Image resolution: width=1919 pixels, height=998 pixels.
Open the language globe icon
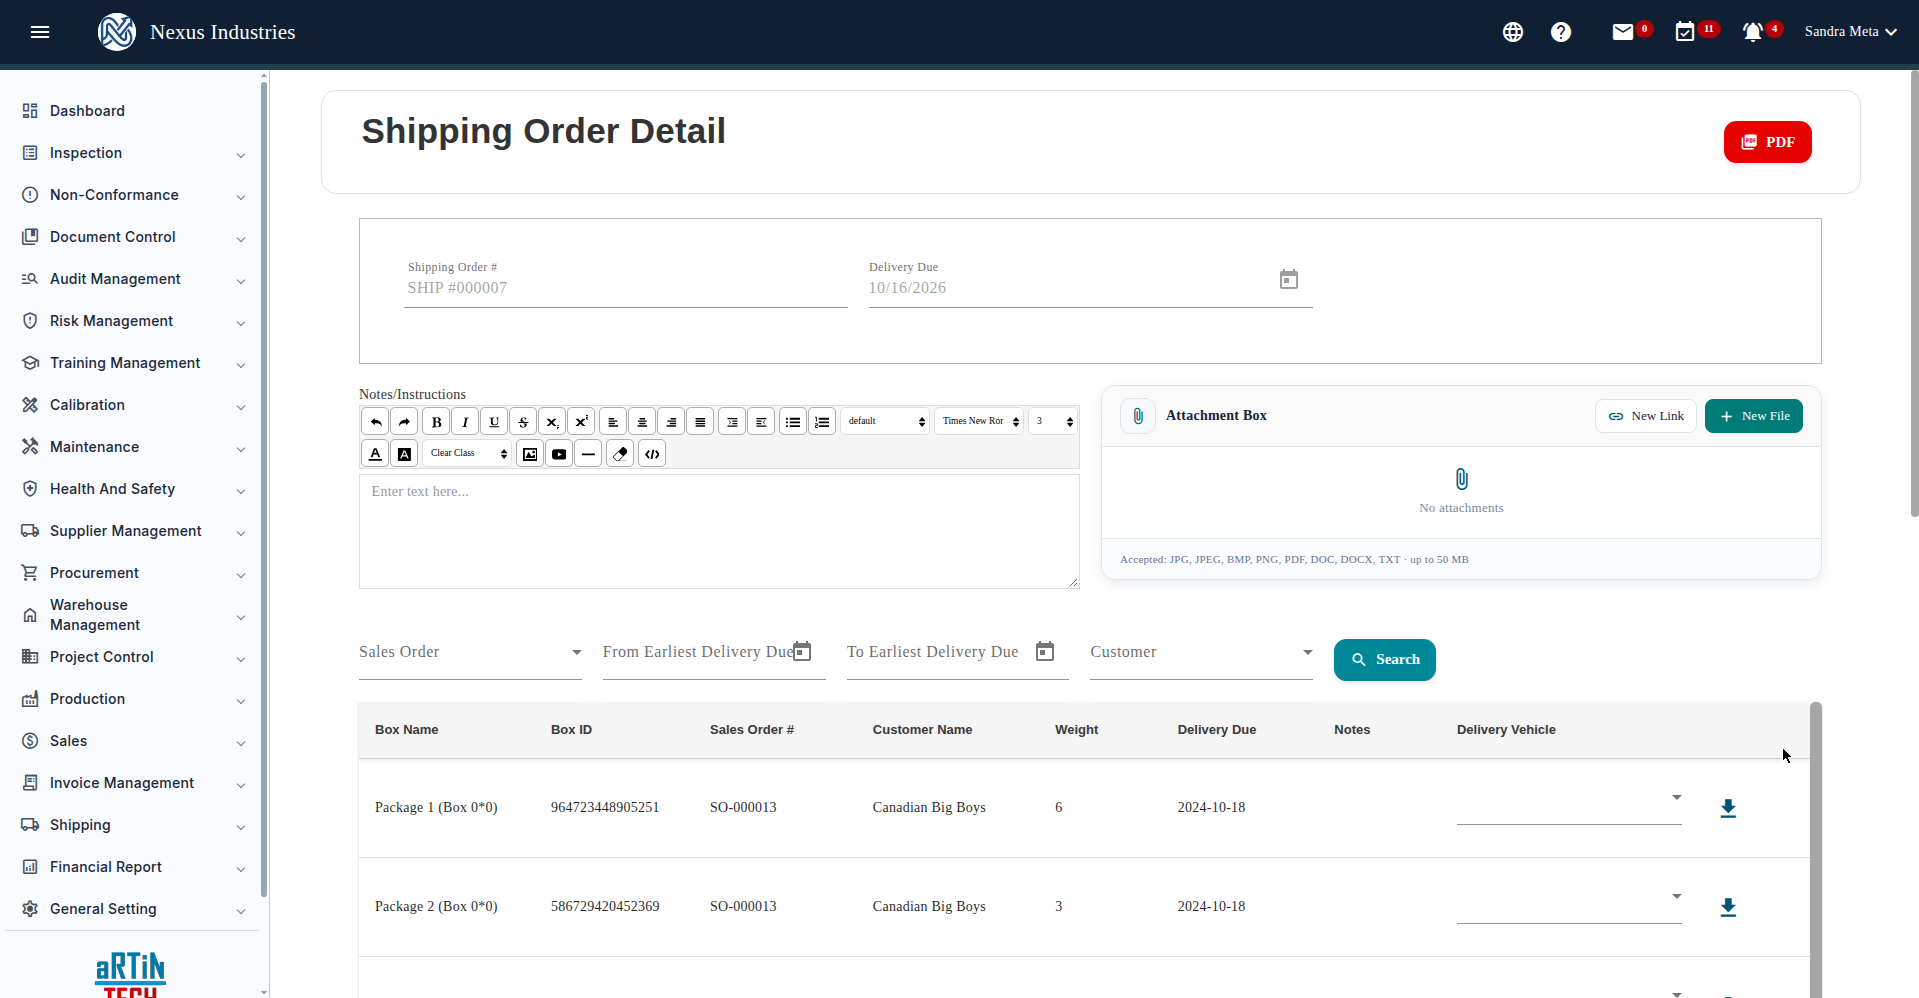coord(1513,32)
